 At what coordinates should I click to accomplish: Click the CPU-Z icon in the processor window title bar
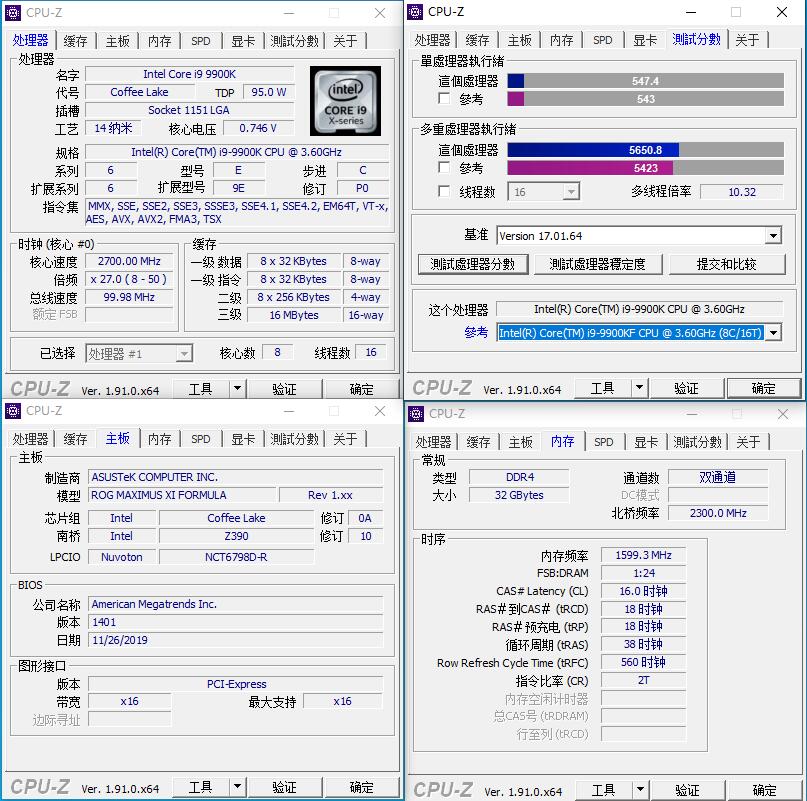(x=12, y=13)
